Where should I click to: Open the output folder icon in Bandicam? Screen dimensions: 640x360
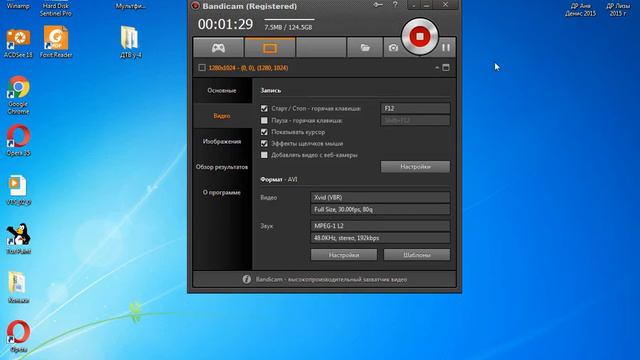point(365,48)
